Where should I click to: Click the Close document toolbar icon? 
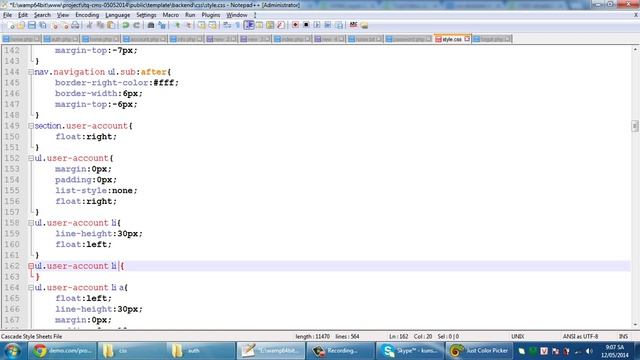coord(55,25)
